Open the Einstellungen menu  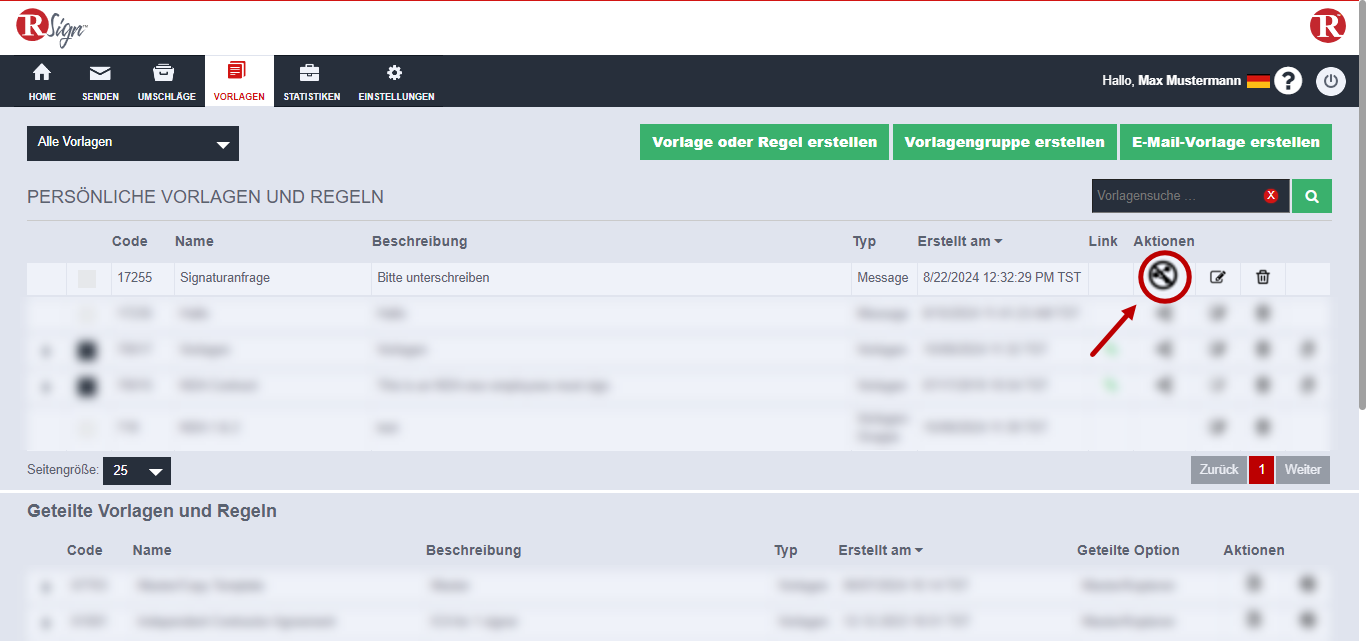(396, 82)
